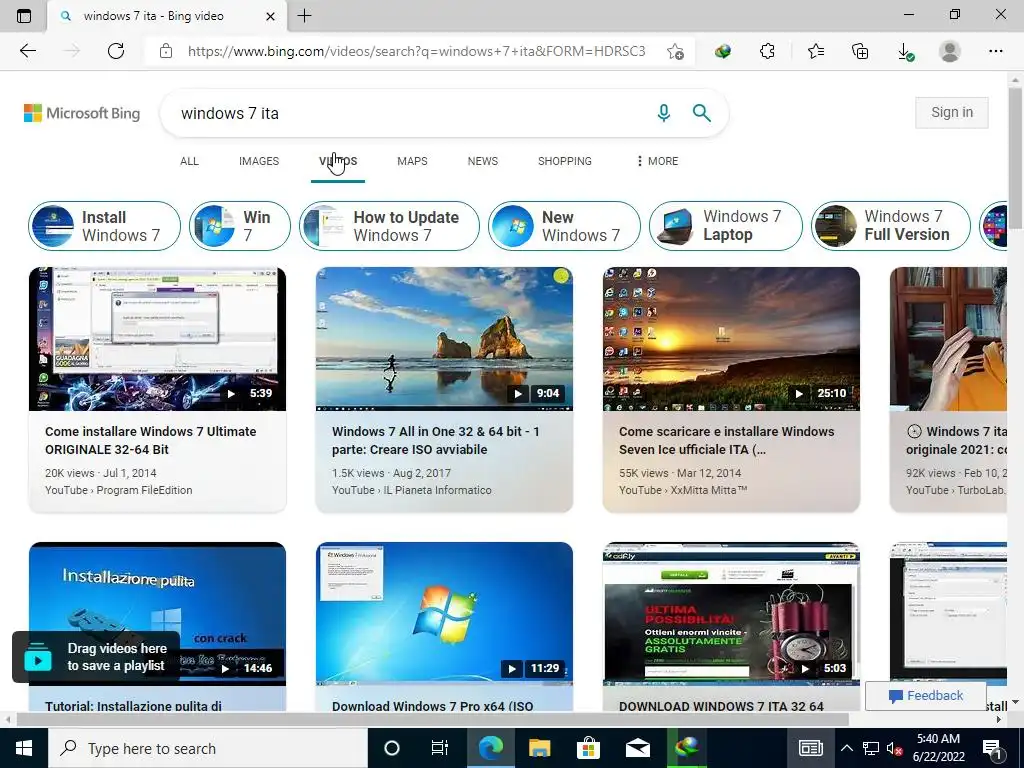The height and width of the screenshot is (768, 1024).
Task: Open 'Windows 7 All in One 32 & 64 bit' title
Action: point(436,440)
